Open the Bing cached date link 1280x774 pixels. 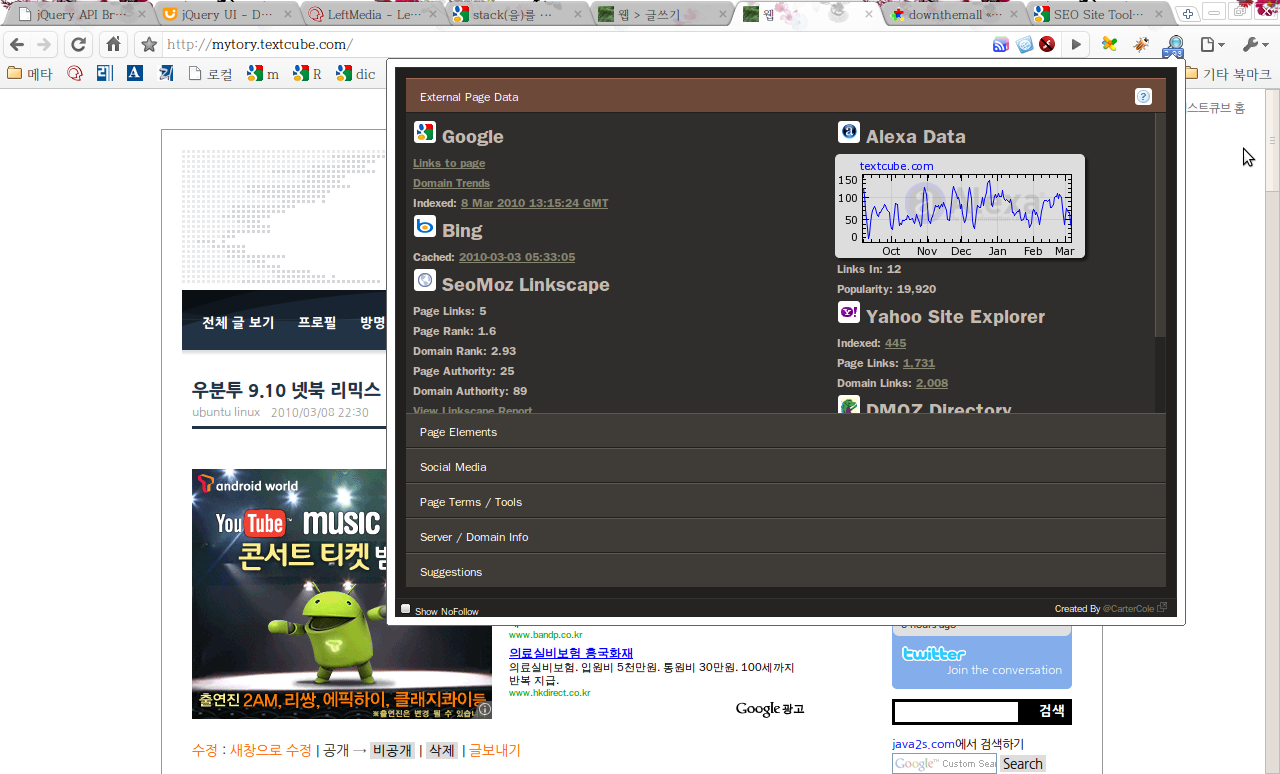517,257
